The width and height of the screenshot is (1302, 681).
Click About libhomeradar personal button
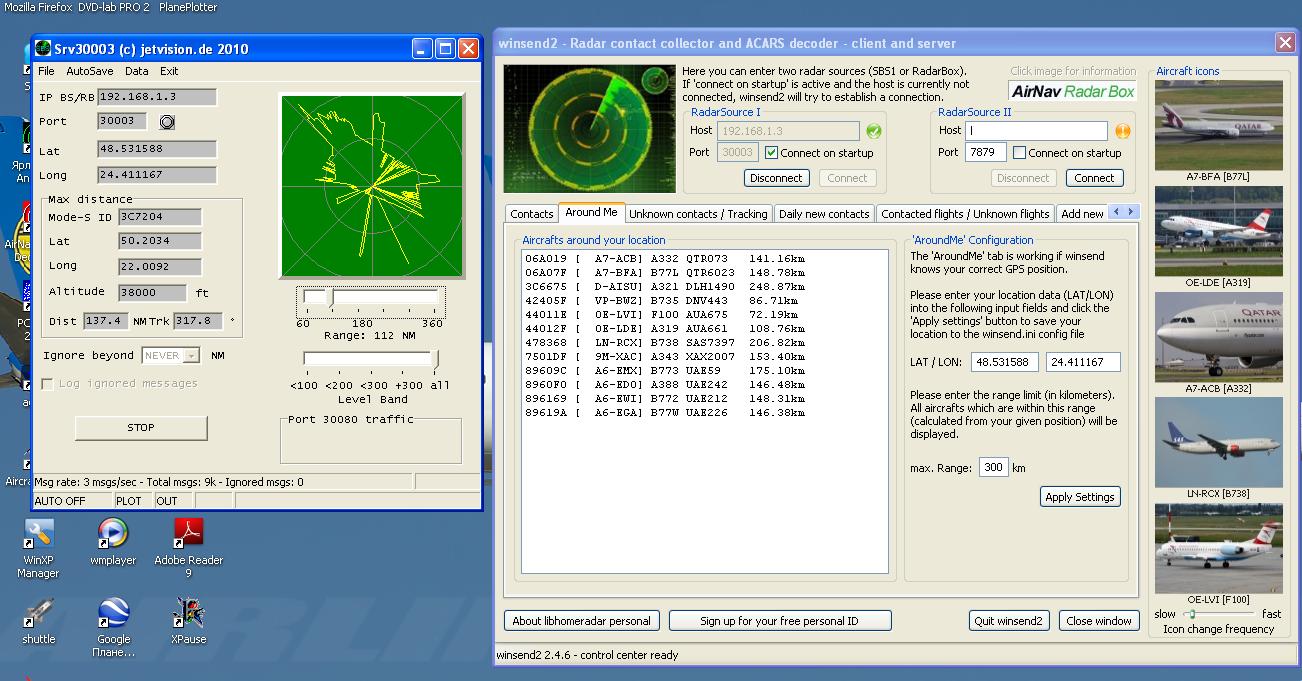coord(581,621)
